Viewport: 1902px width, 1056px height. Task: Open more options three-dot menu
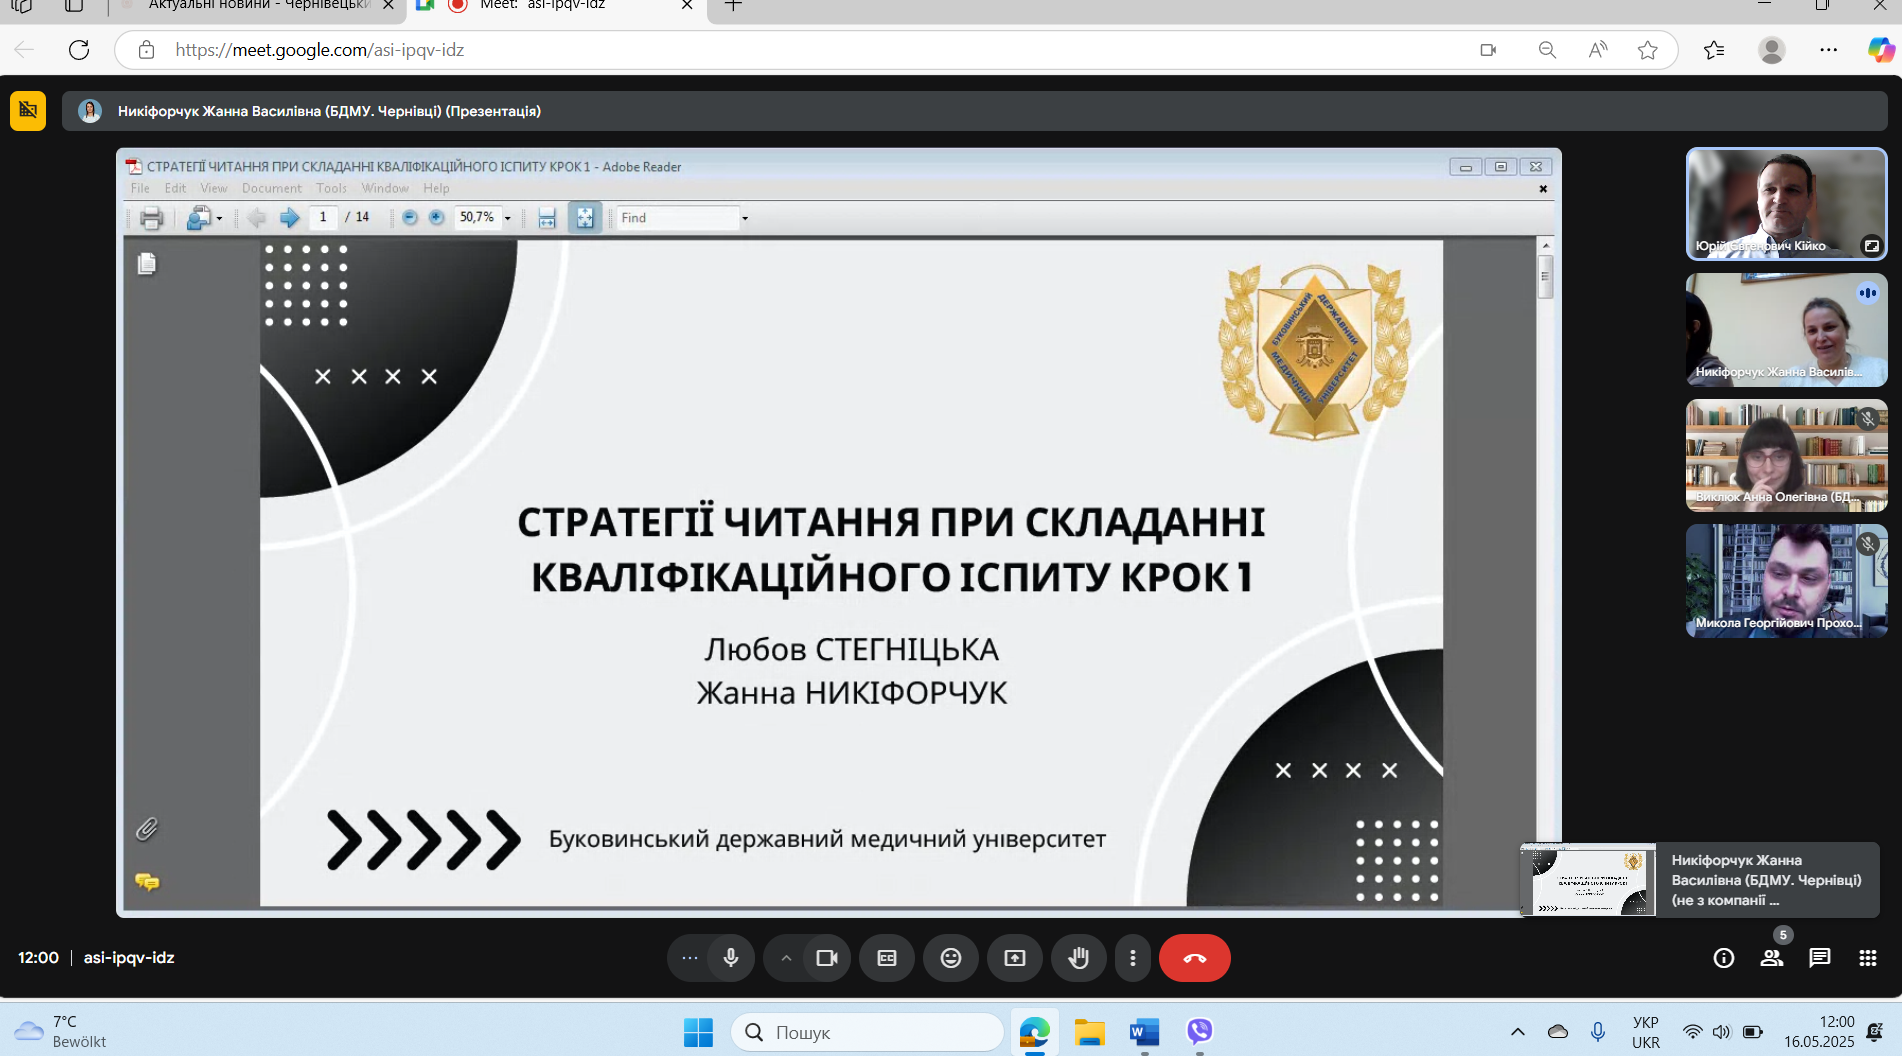click(x=1132, y=958)
